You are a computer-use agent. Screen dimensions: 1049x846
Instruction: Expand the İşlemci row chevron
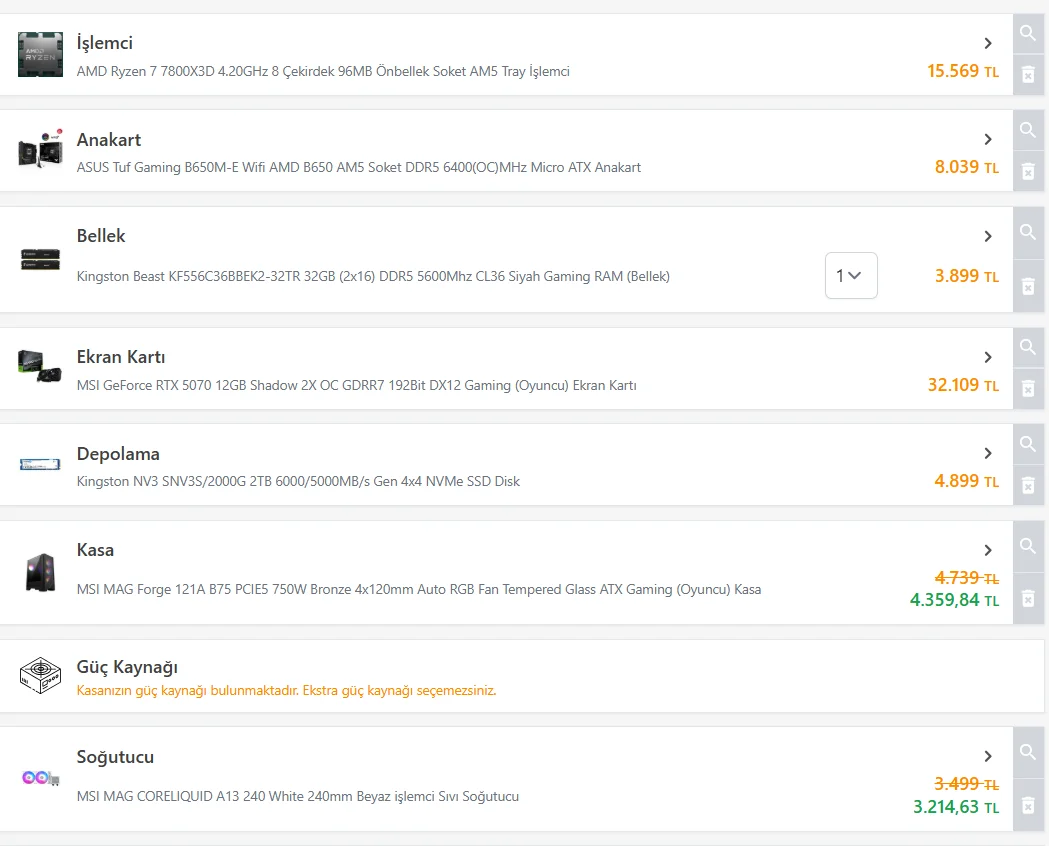tap(988, 43)
